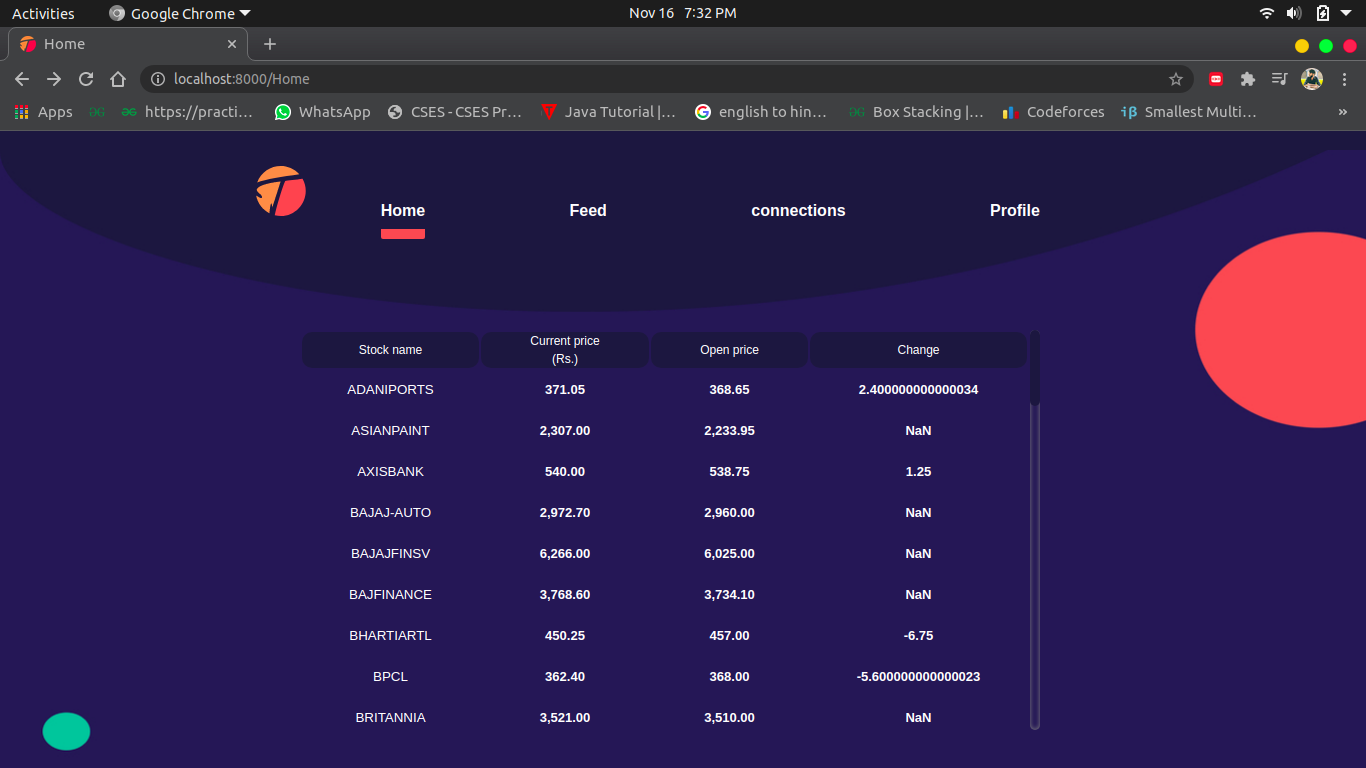Click the change value 2.400000000000034

click(x=918, y=389)
